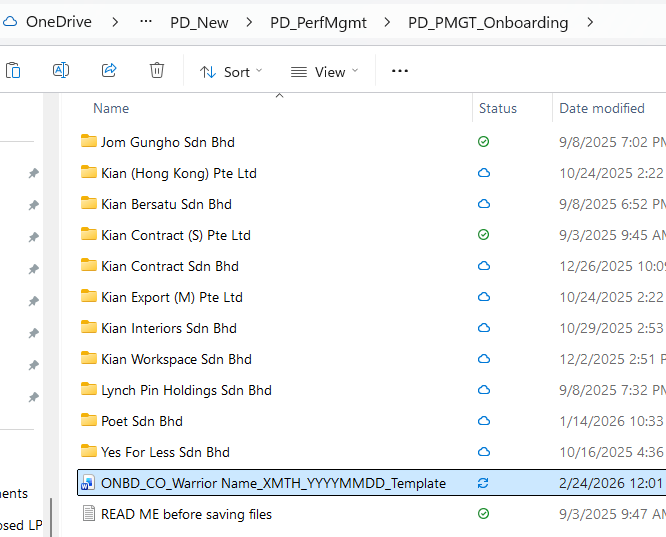Click folder icon of Jom Gungho Sdn Bhd

(89, 142)
